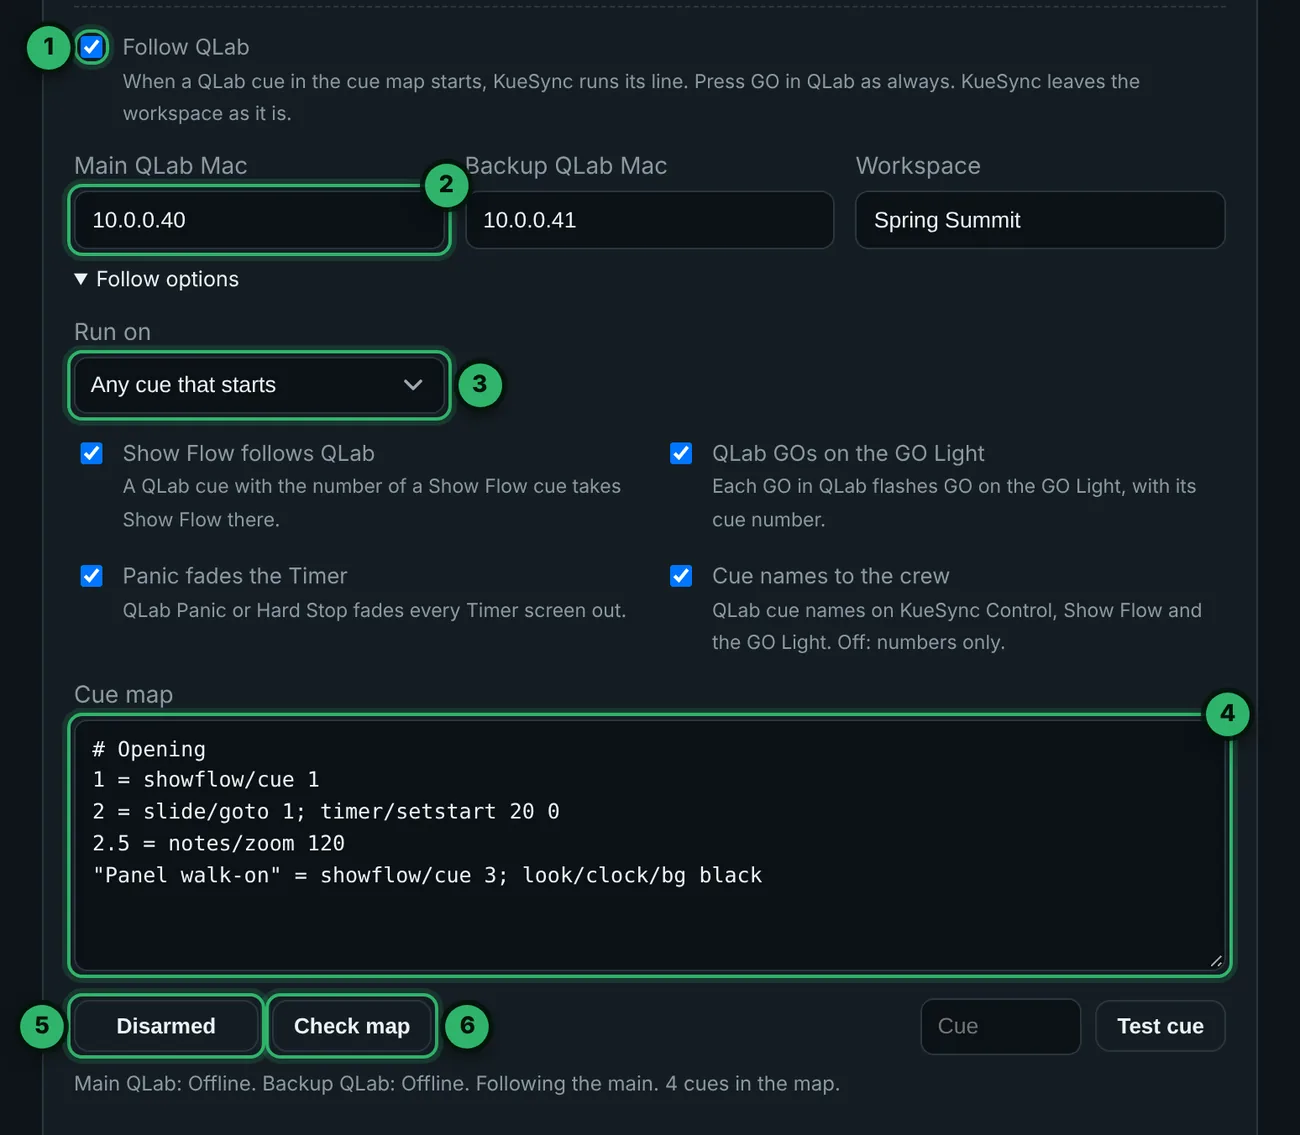Viewport: 1300px width, 1135px height.
Task: Click the '2 = slide/goto 1' cue map line
Action: click(x=326, y=811)
